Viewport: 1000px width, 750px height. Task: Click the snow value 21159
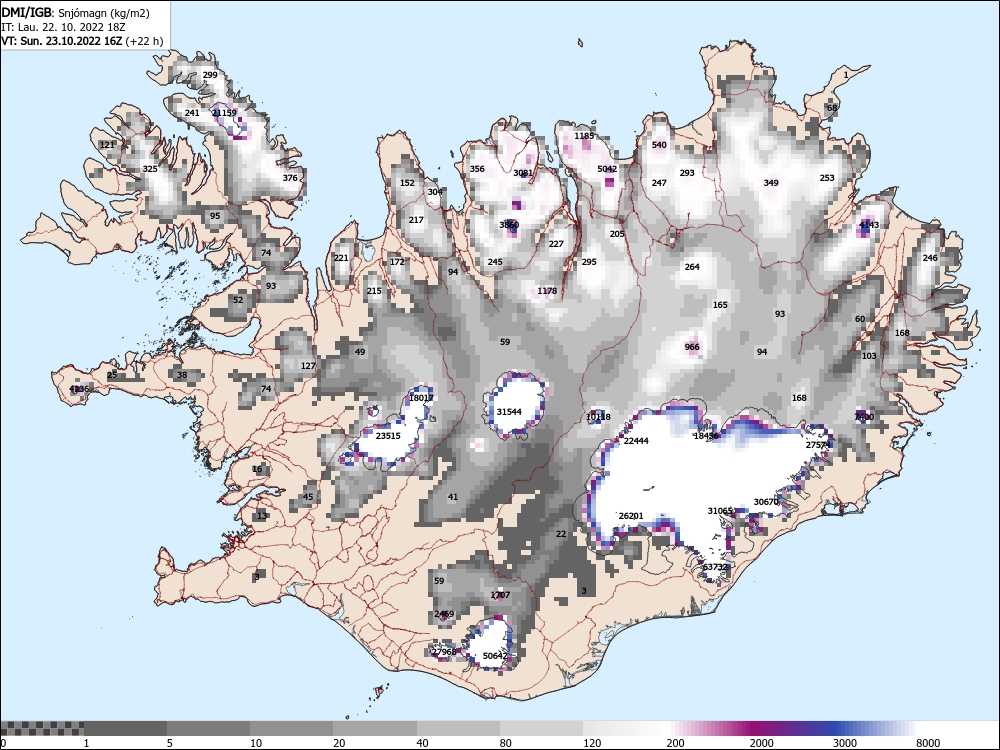(224, 113)
